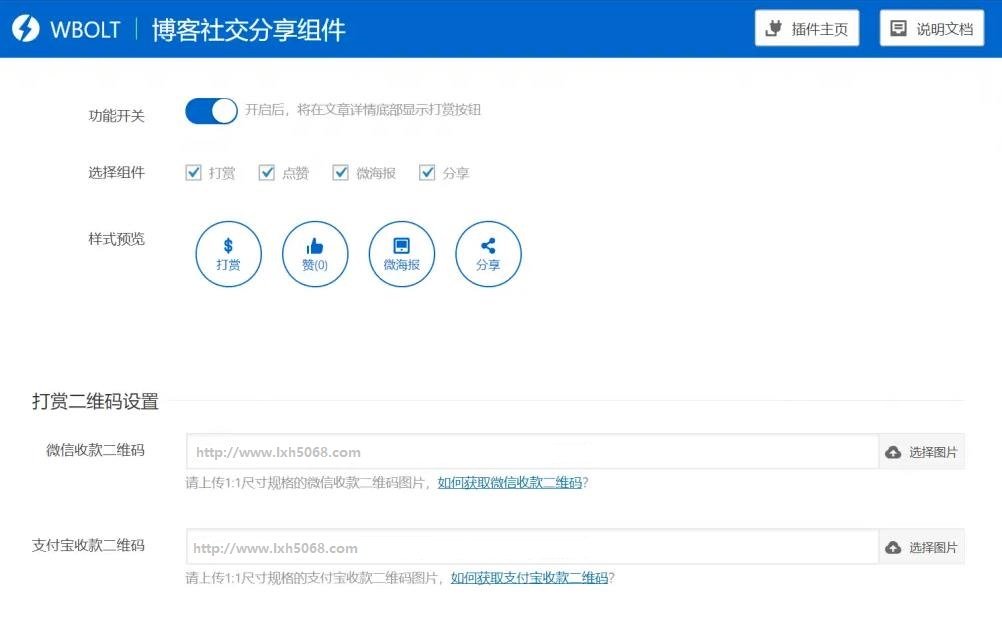Click the WBOLT lightning logo icon
The width and height of the screenshot is (1002, 635).
click(x=26, y=29)
